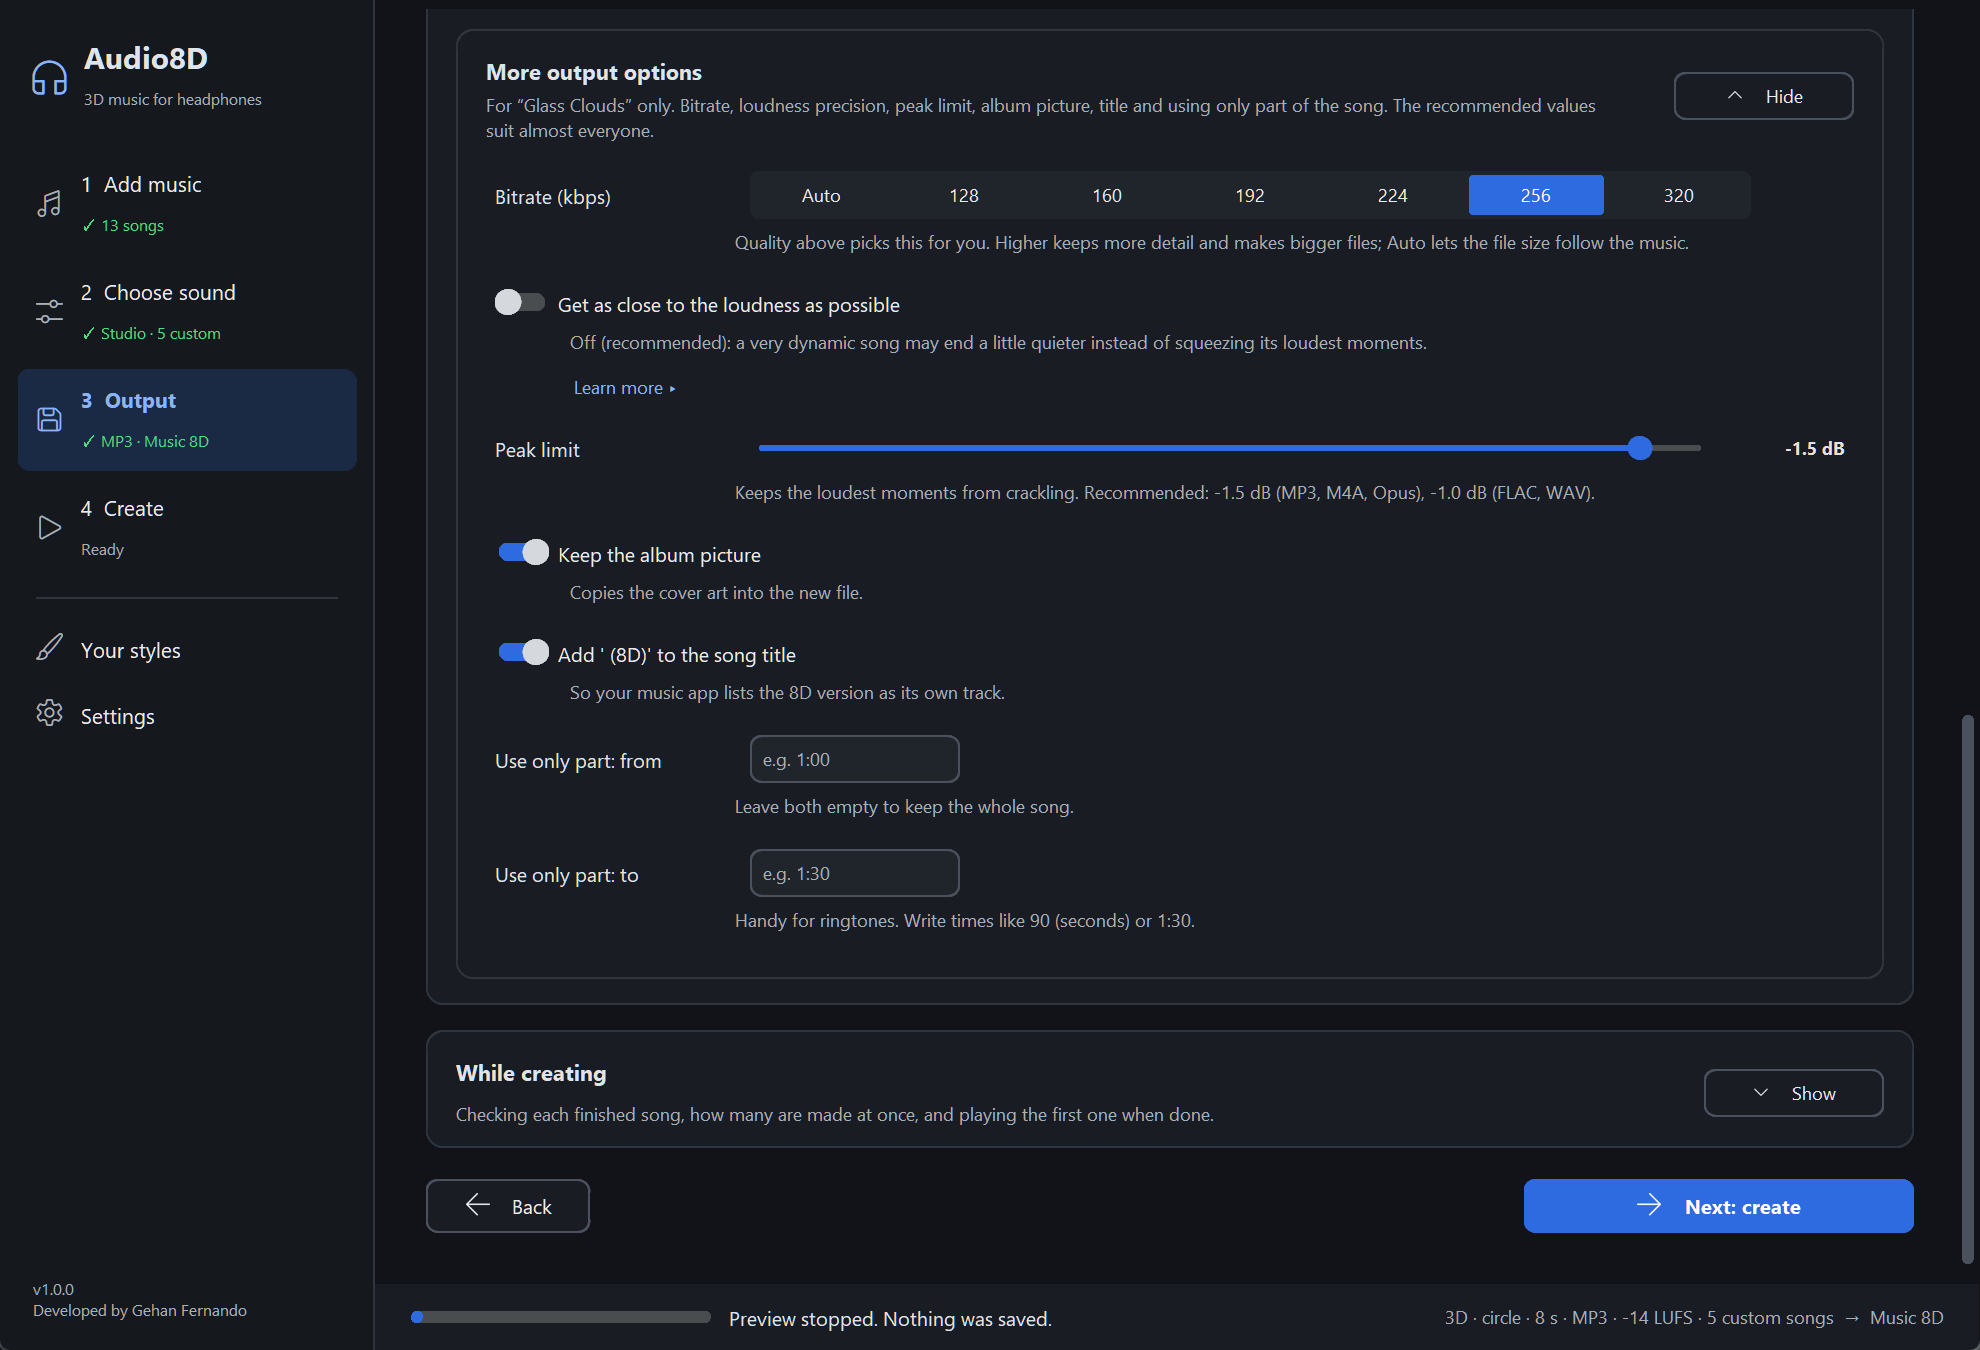Choose 128 kbps bitrate
The image size is (1980, 1350).
(964, 195)
